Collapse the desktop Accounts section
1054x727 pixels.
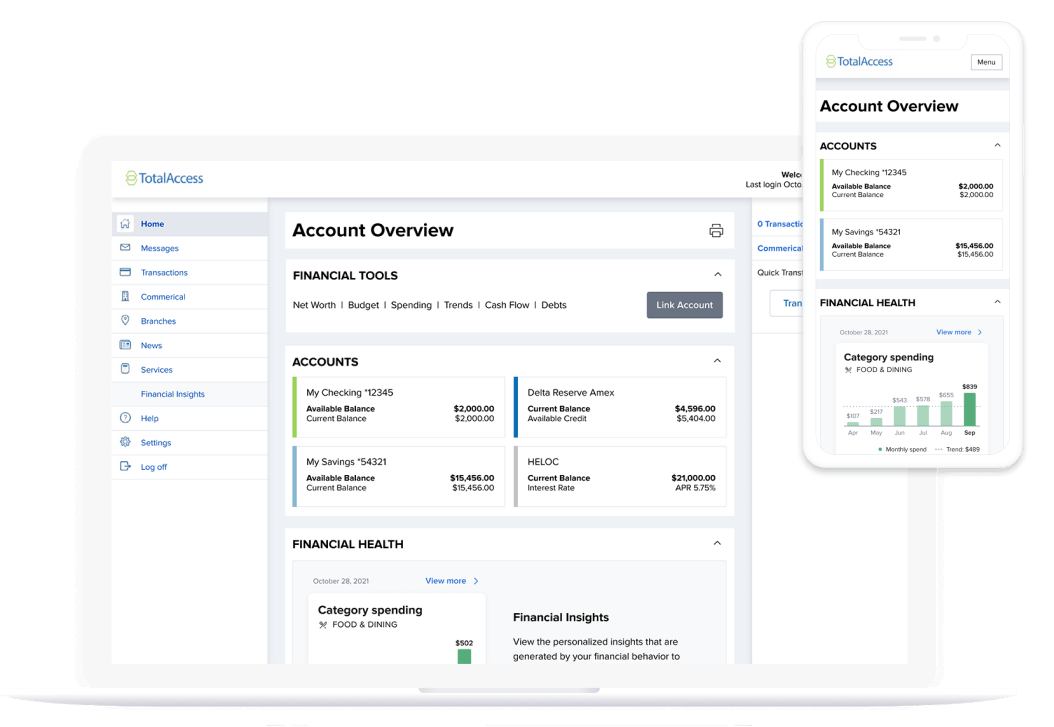717,361
